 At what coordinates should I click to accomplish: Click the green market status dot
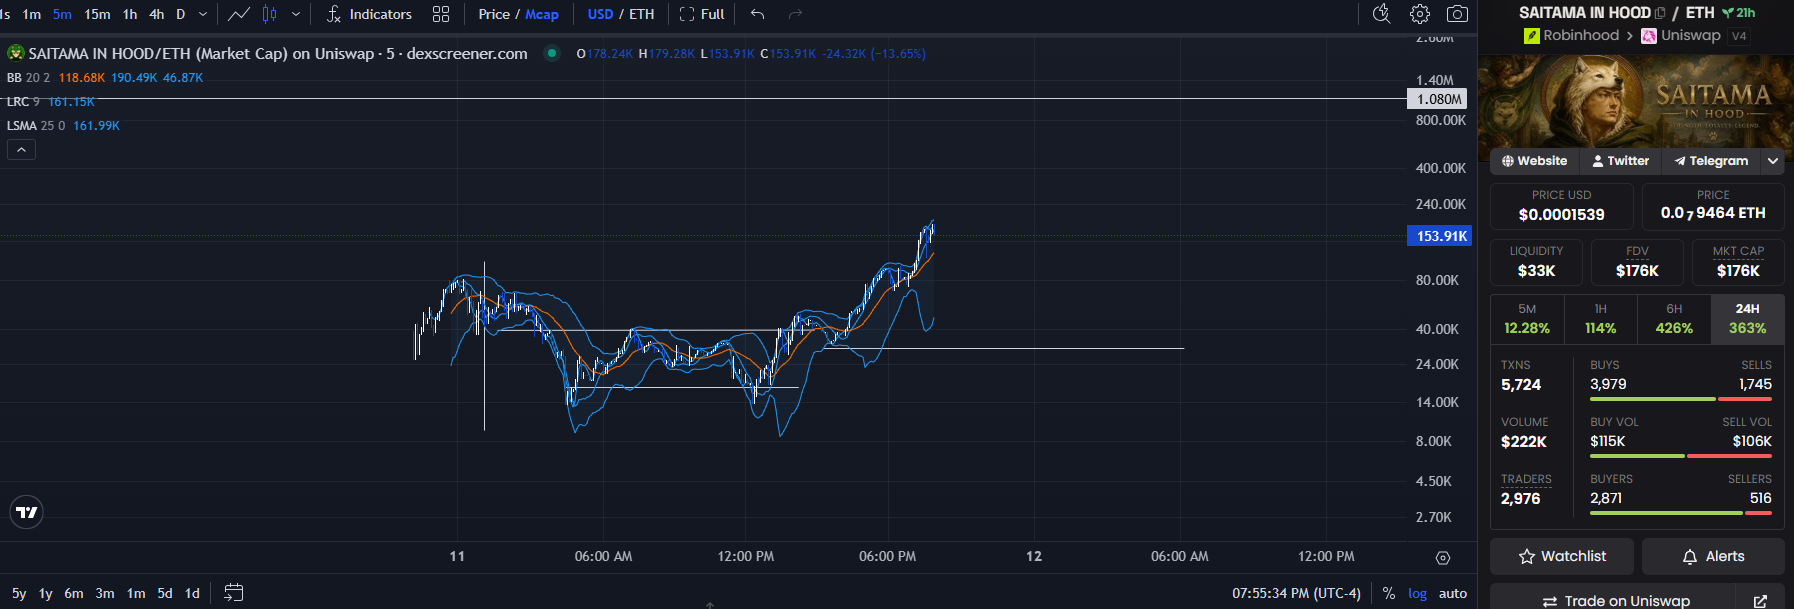(552, 53)
